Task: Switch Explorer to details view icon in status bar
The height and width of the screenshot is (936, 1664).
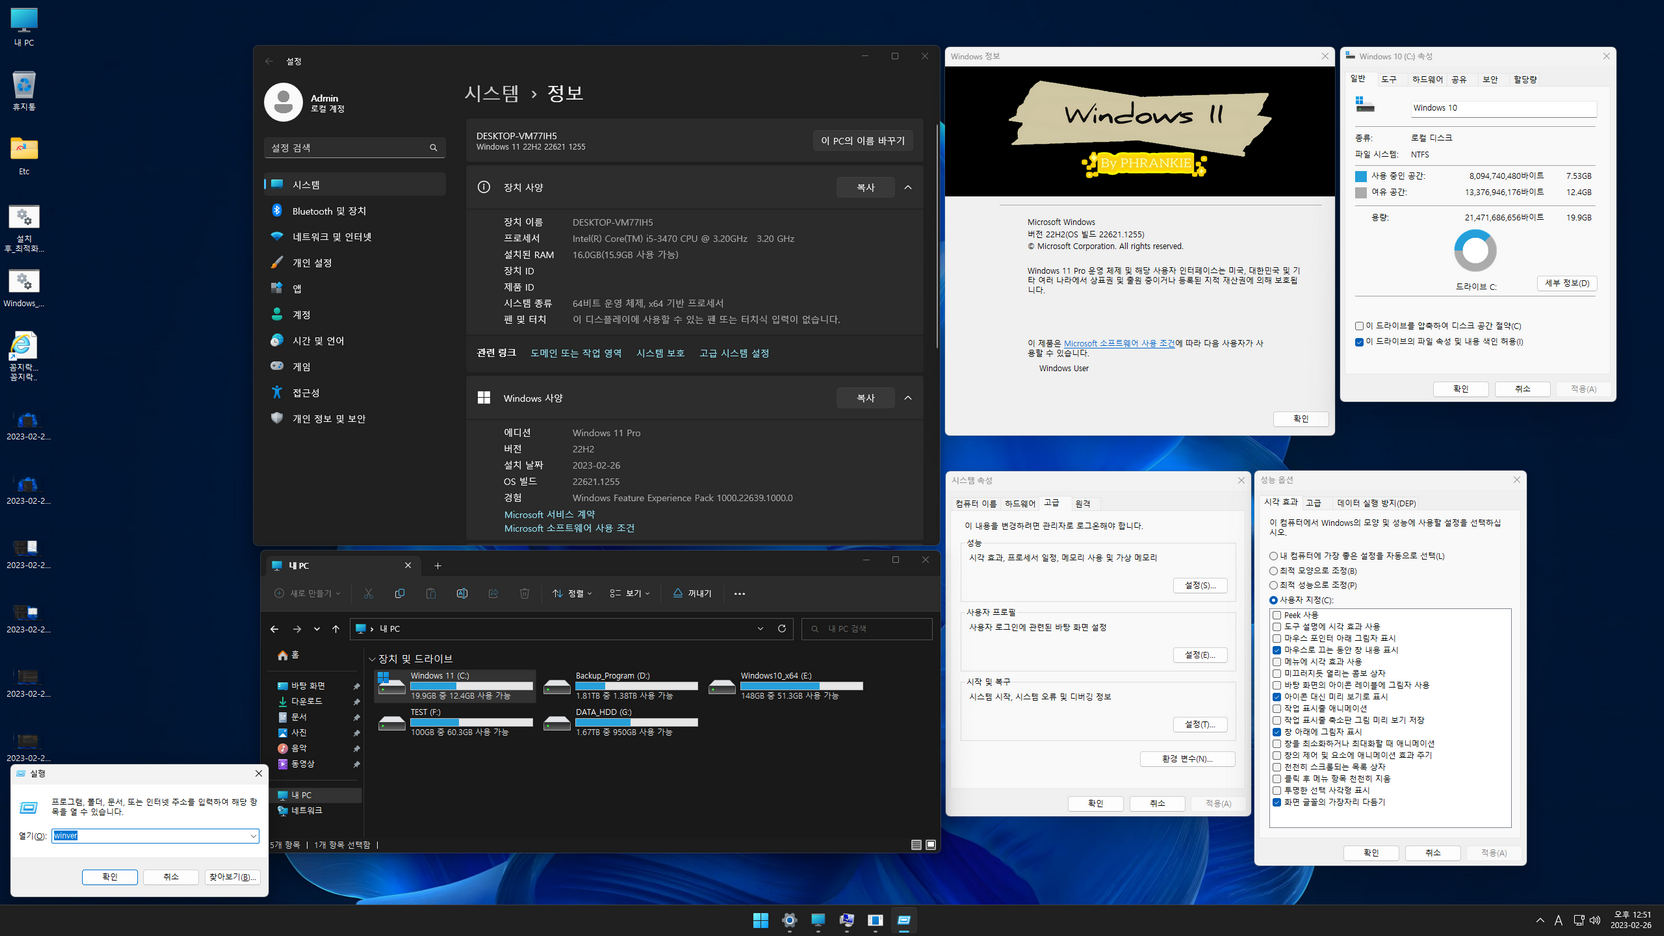Action: 916,845
